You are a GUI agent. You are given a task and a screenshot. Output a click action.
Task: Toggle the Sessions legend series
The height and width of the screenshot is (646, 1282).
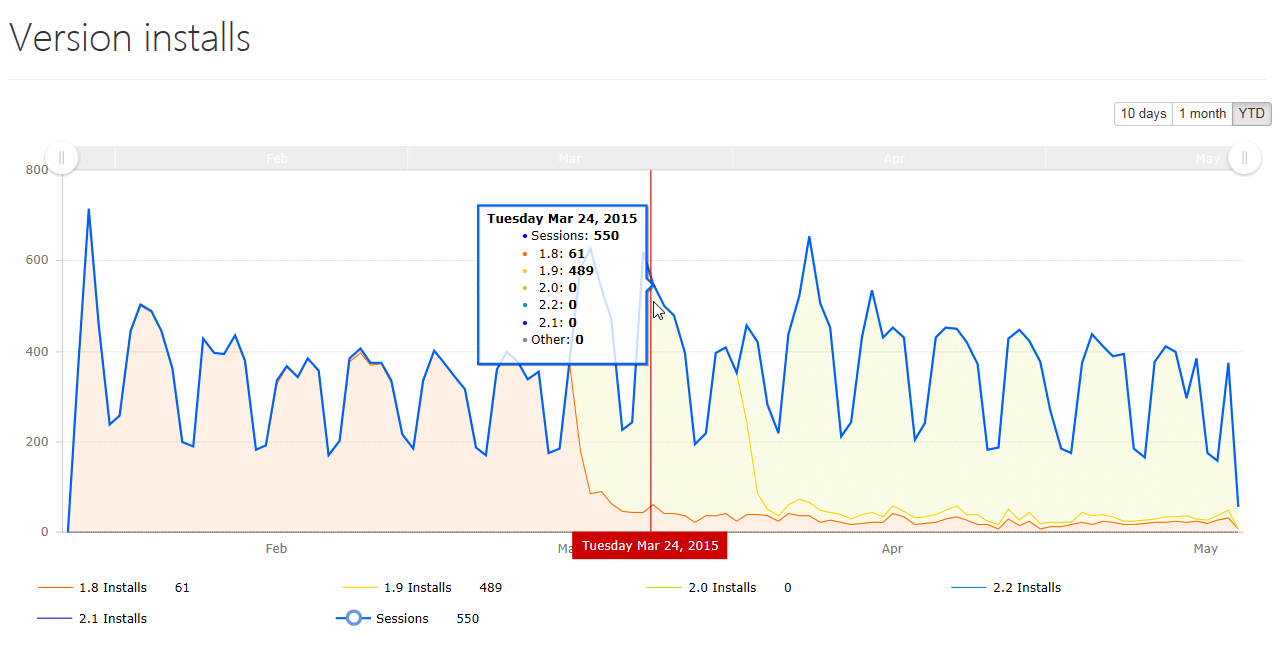pos(402,619)
